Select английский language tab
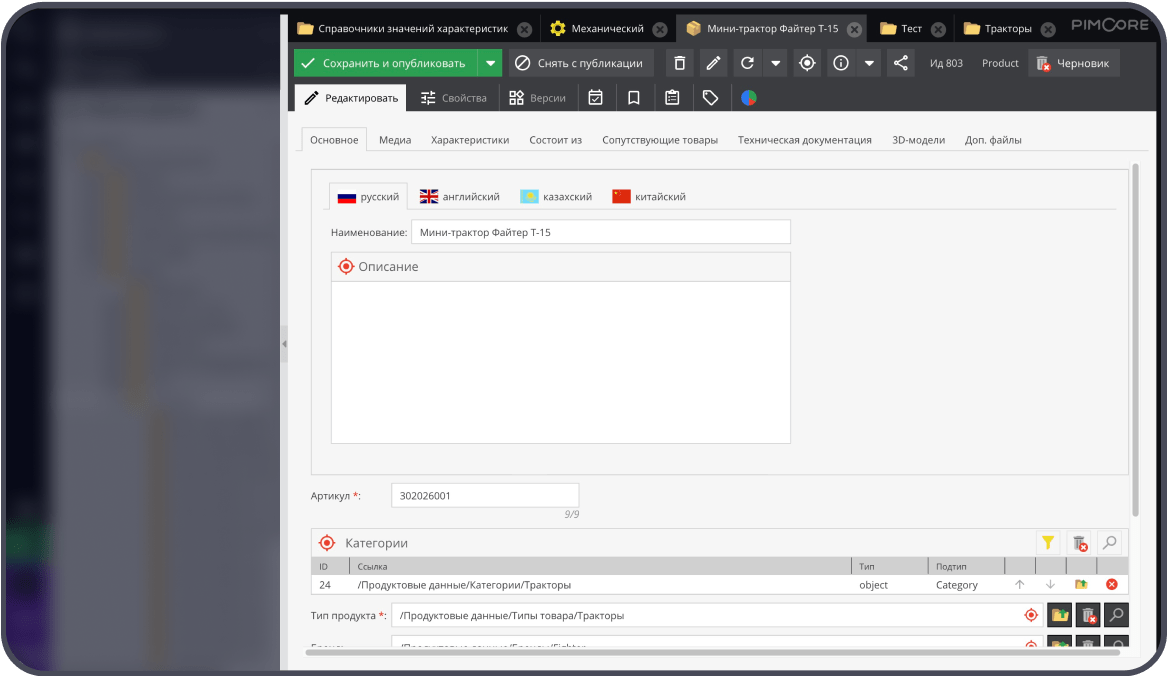Viewport: 1167px width, 676px height. coord(459,197)
